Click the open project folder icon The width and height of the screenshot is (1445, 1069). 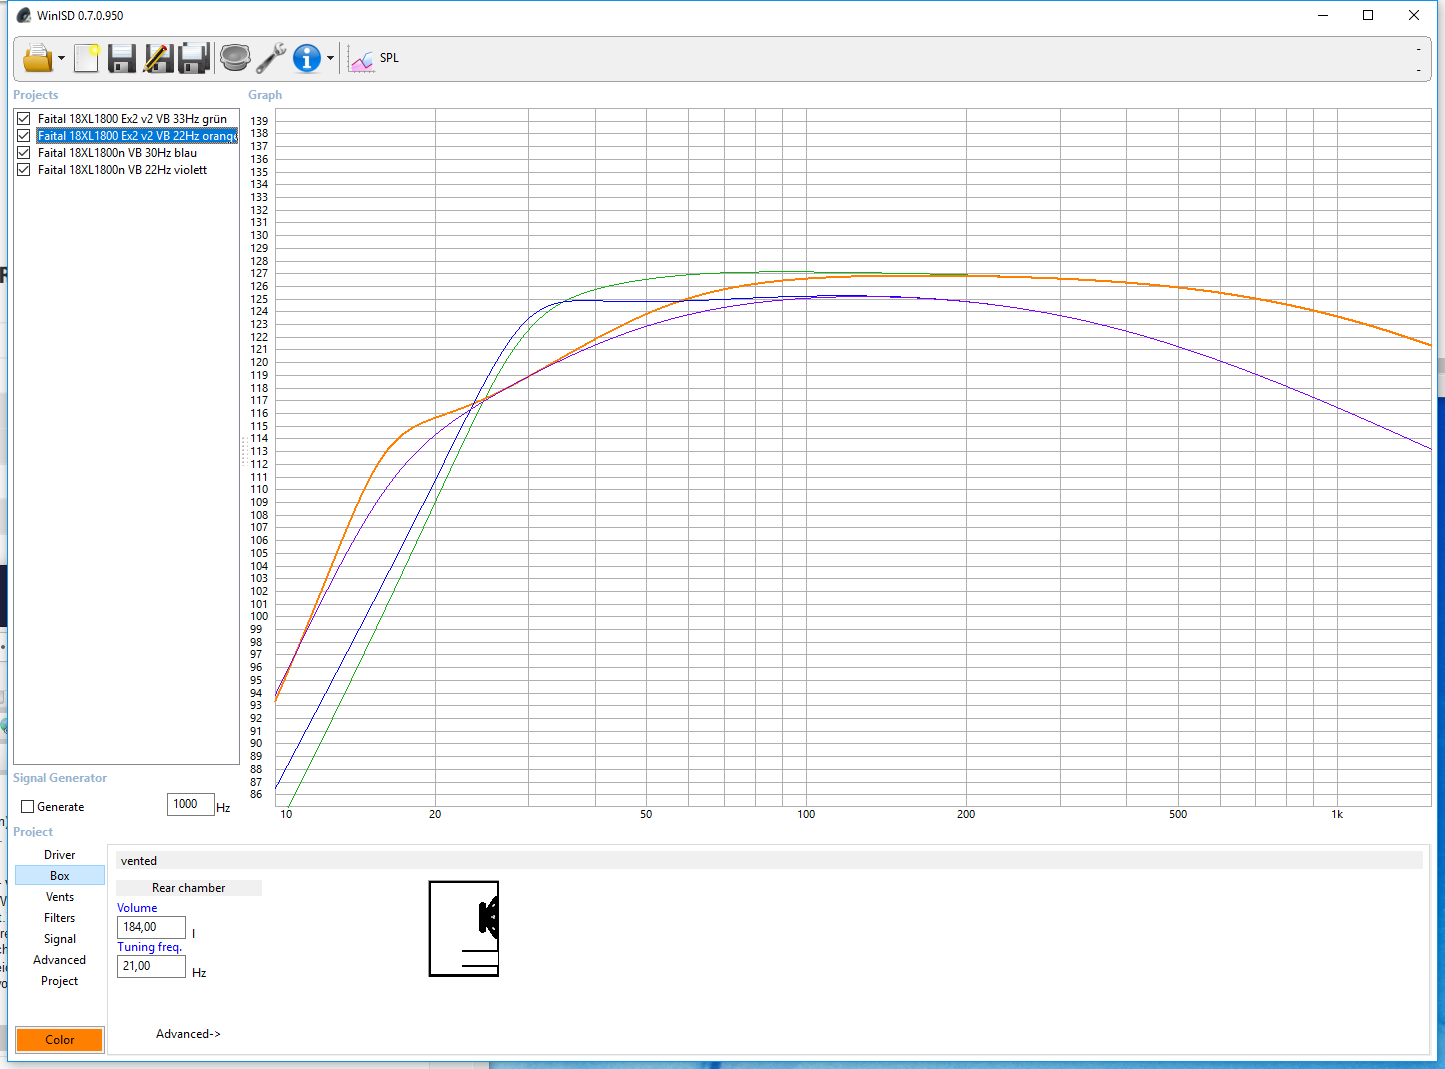click(x=37, y=58)
